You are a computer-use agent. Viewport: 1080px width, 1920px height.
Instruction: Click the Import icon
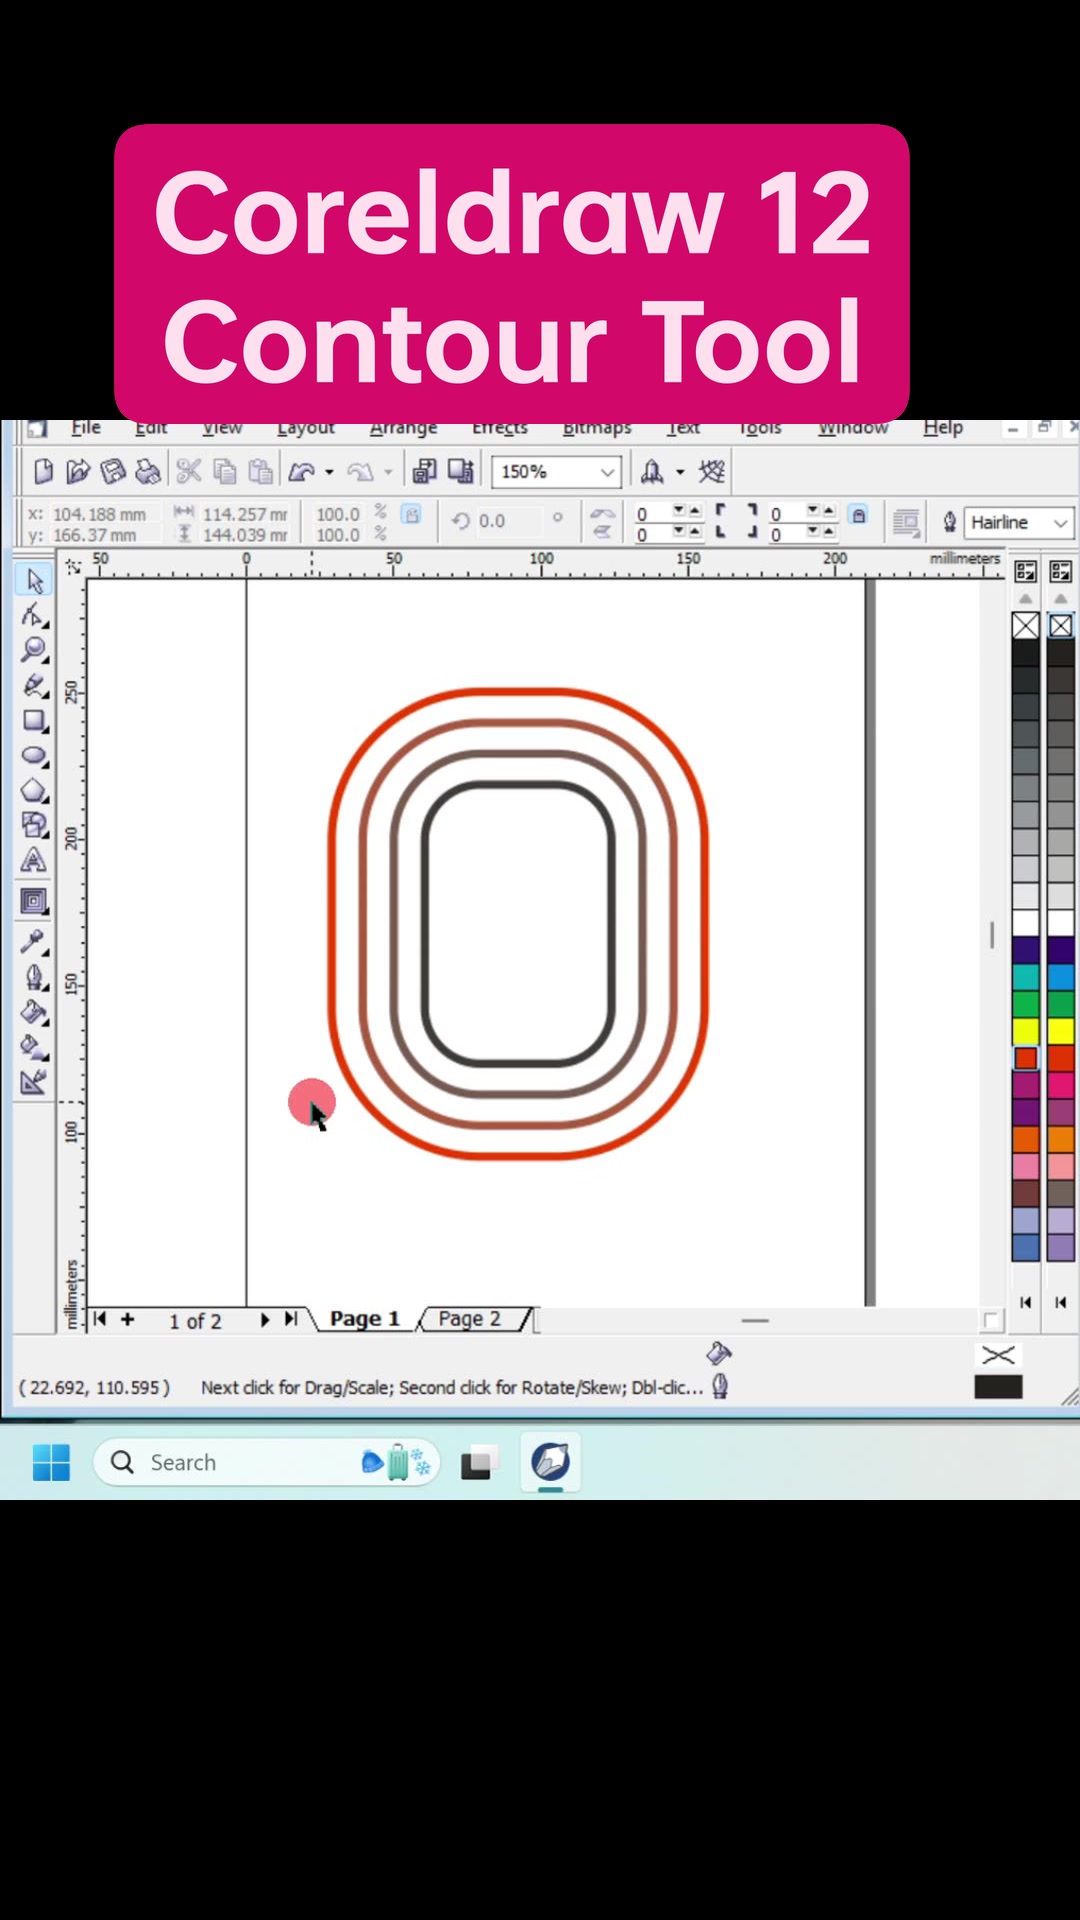[425, 471]
